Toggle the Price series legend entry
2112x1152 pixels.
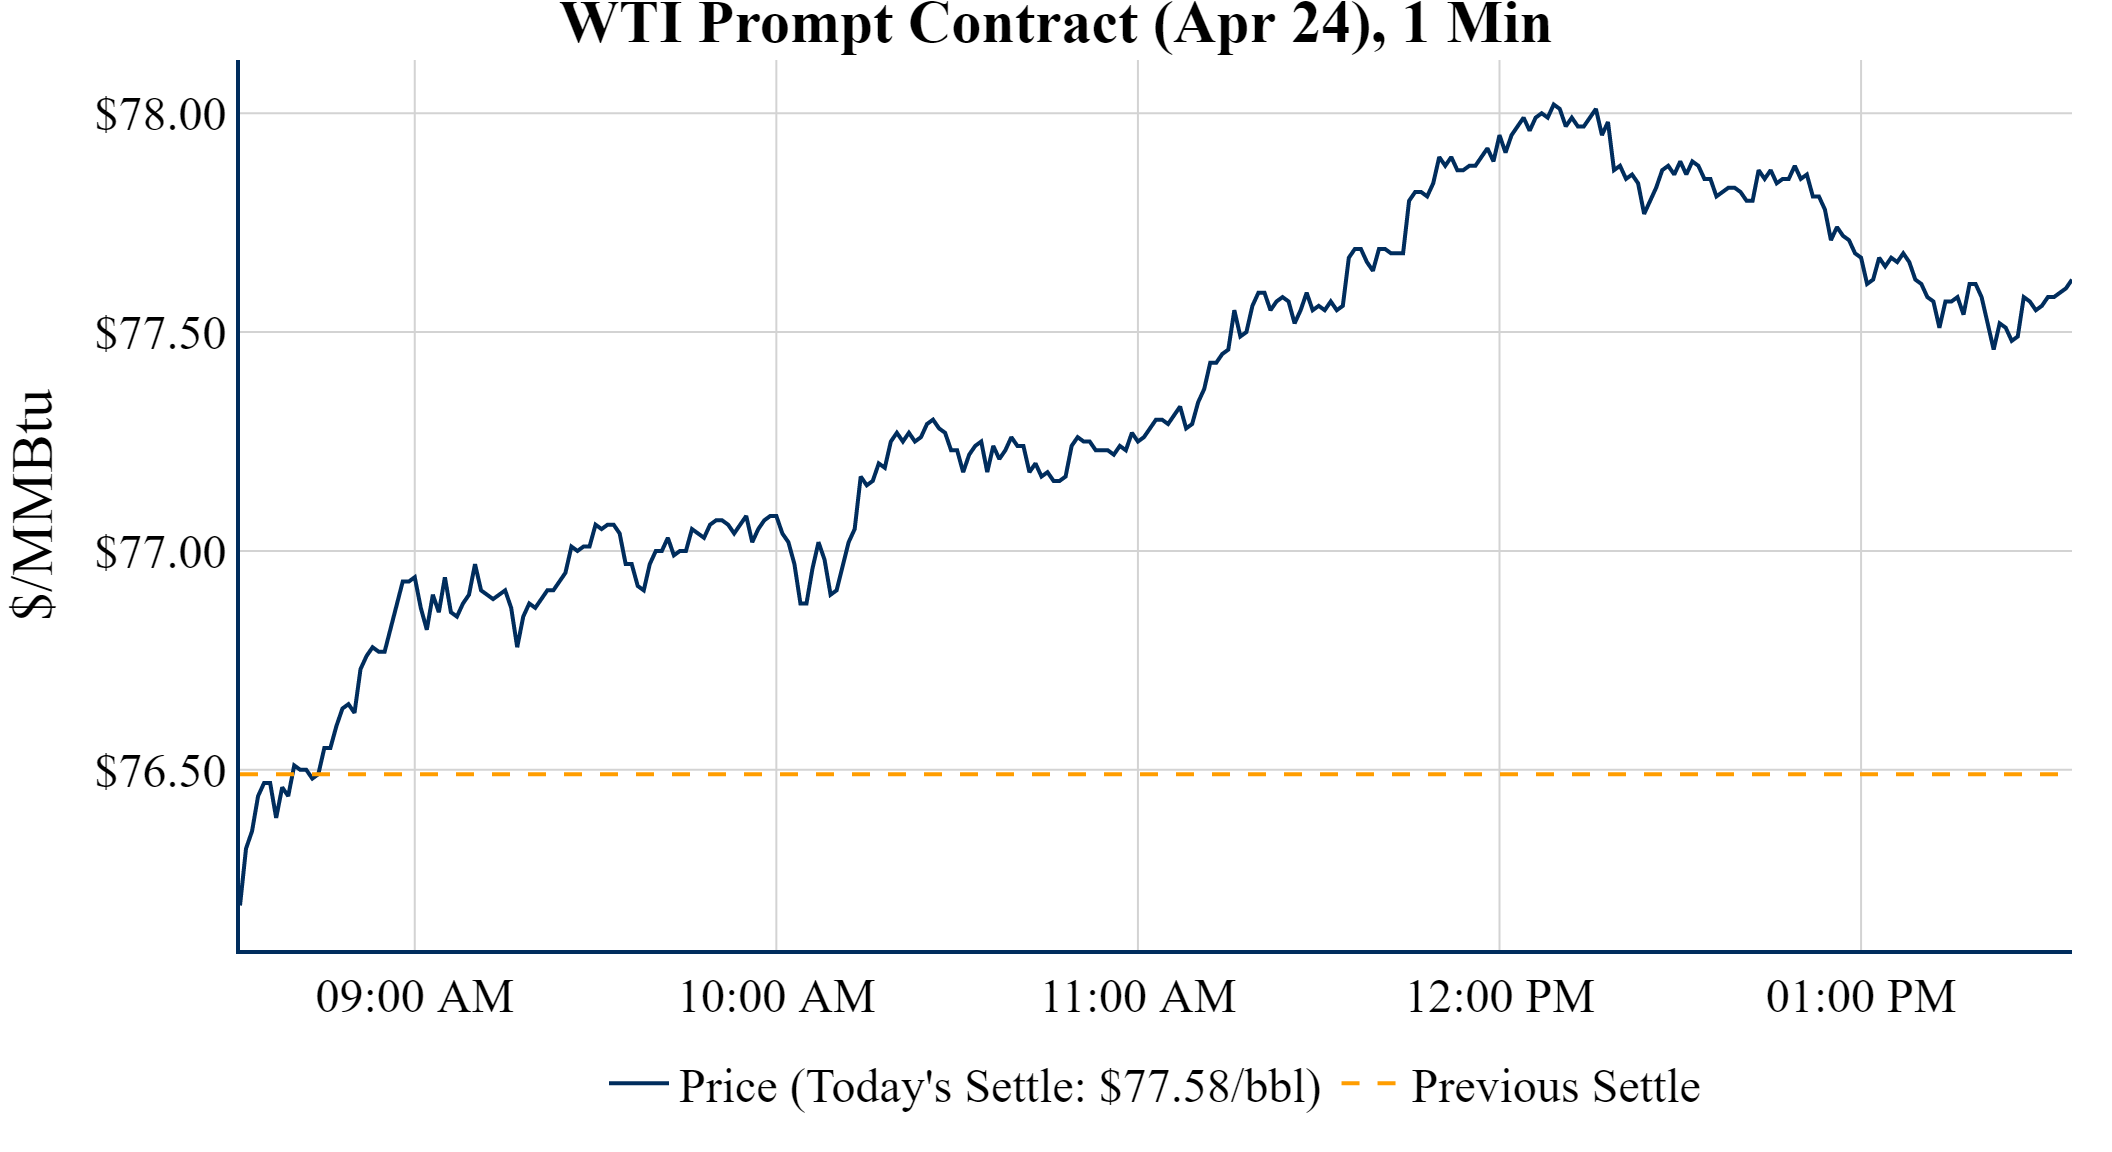[x=999, y=1086]
